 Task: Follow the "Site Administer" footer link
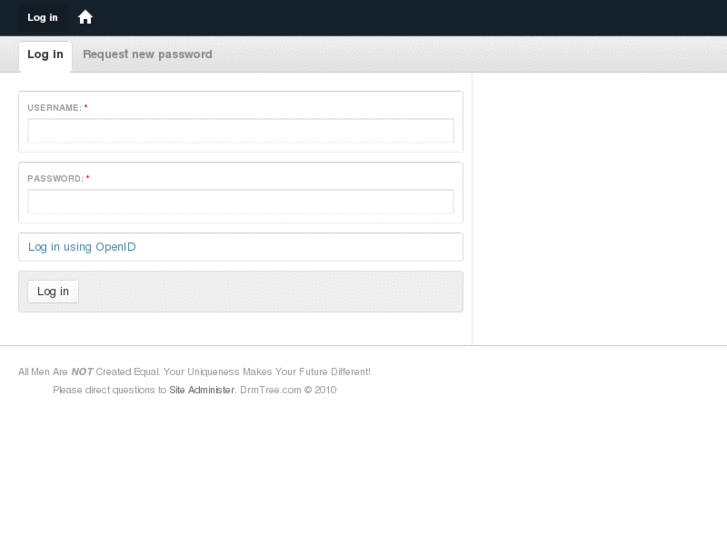pyautogui.click(x=202, y=390)
